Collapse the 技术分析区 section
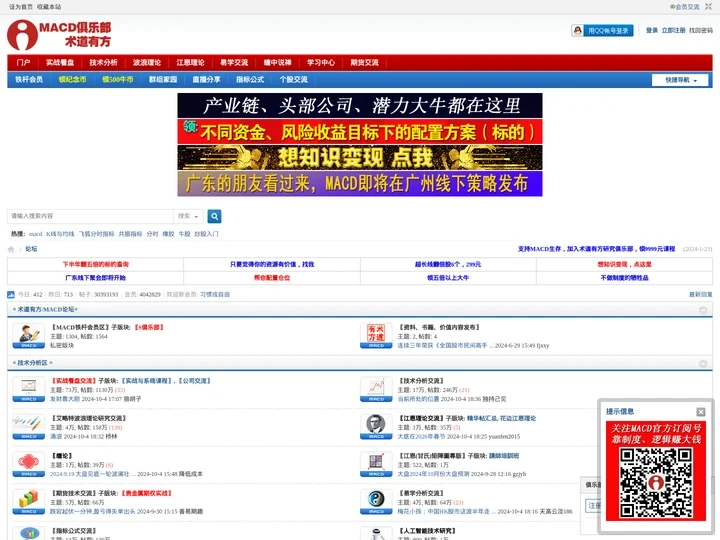 click(703, 363)
